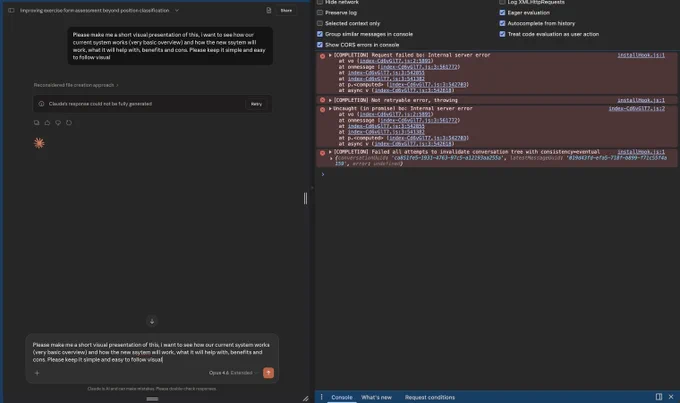Give thumbs down feedback
The width and height of the screenshot is (680, 403).
click(58, 123)
